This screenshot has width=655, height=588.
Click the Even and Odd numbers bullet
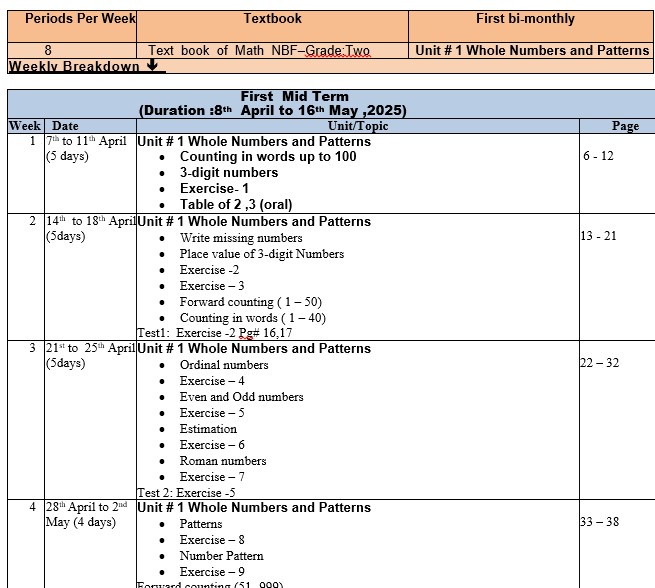pos(241,397)
